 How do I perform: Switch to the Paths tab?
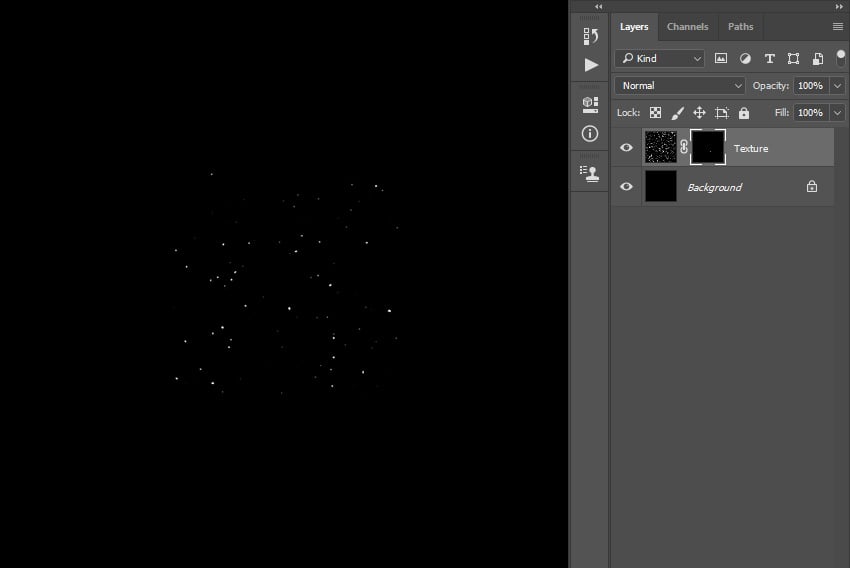(740, 27)
